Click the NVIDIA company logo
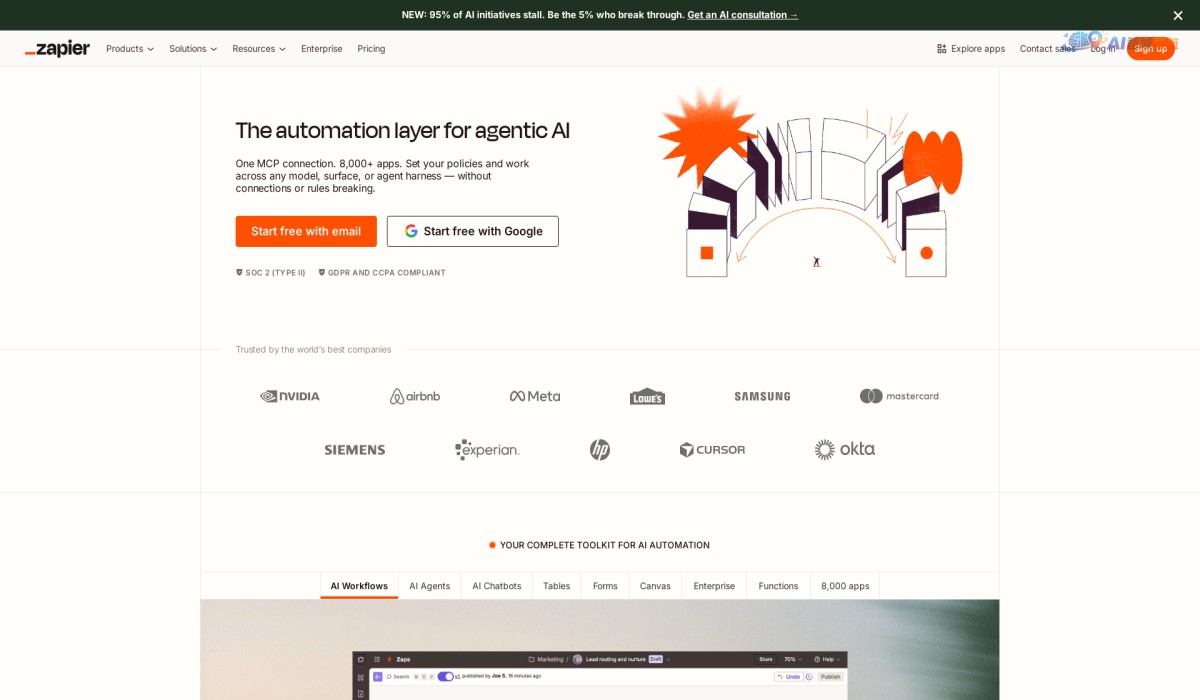This screenshot has height=700, width=1200. tap(290, 396)
